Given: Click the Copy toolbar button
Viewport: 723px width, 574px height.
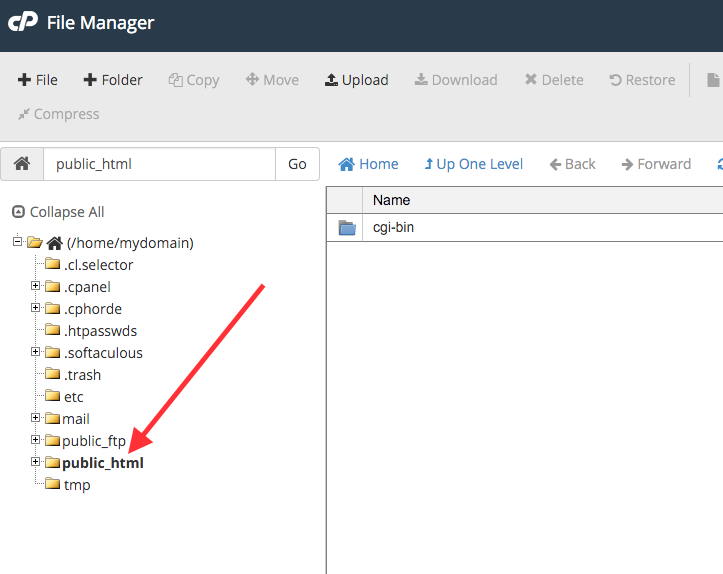Looking at the screenshot, I should [194, 80].
